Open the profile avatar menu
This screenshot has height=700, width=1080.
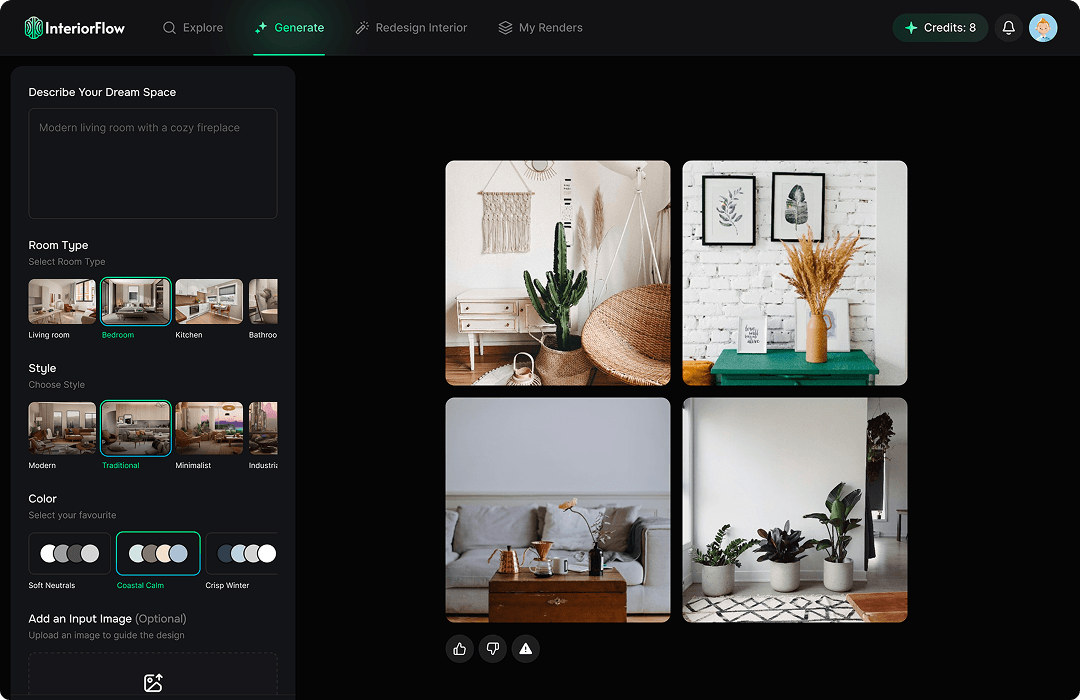(x=1043, y=27)
